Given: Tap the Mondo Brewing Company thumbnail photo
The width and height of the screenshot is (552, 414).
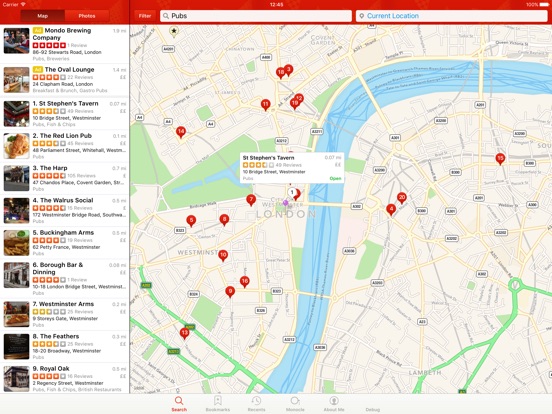Looking at the screenshot, I should click(x=17, y=41).
